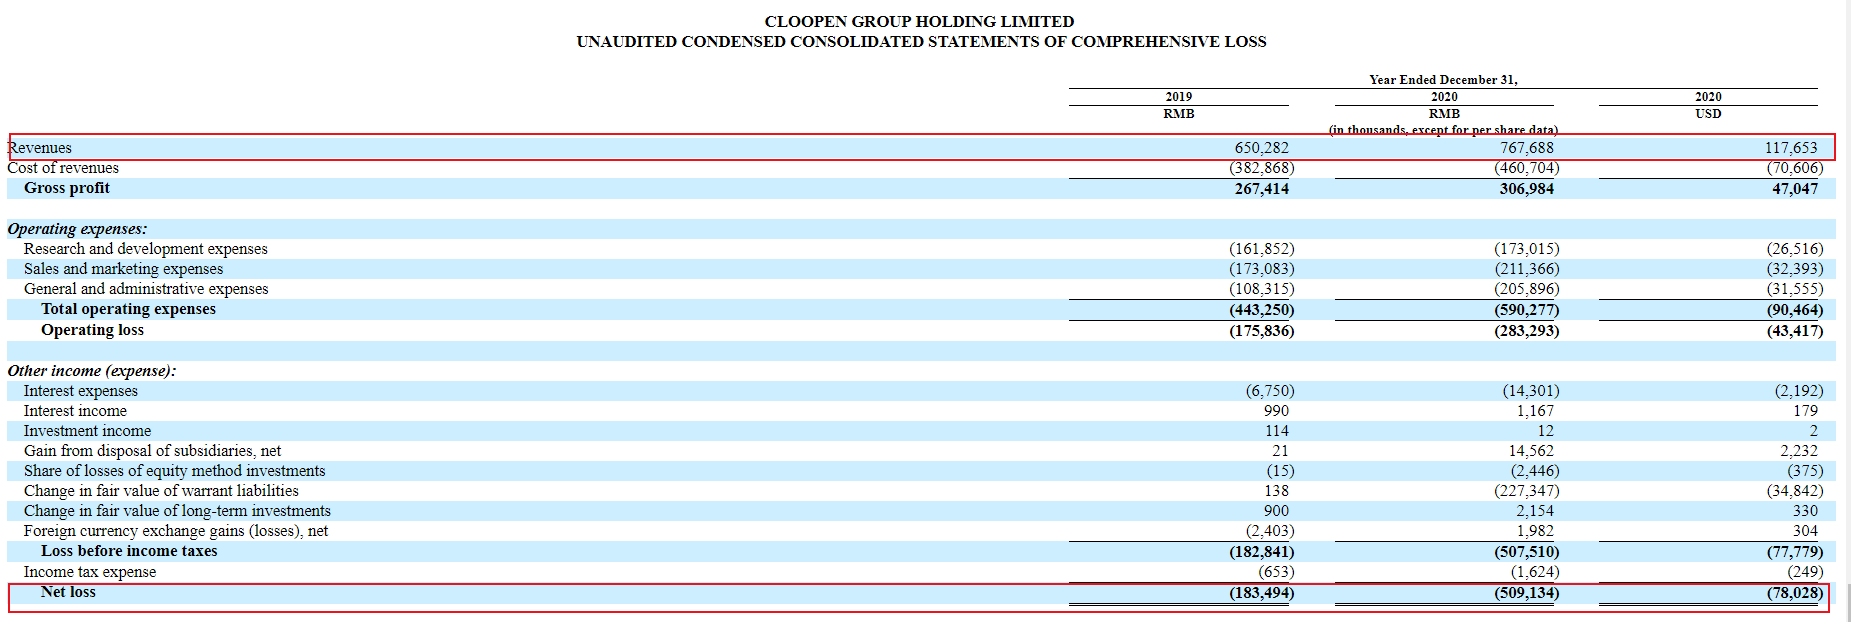Select 'Research and development expenses' label
Viewport: 1851px width, 622px height.
(146, 249)
